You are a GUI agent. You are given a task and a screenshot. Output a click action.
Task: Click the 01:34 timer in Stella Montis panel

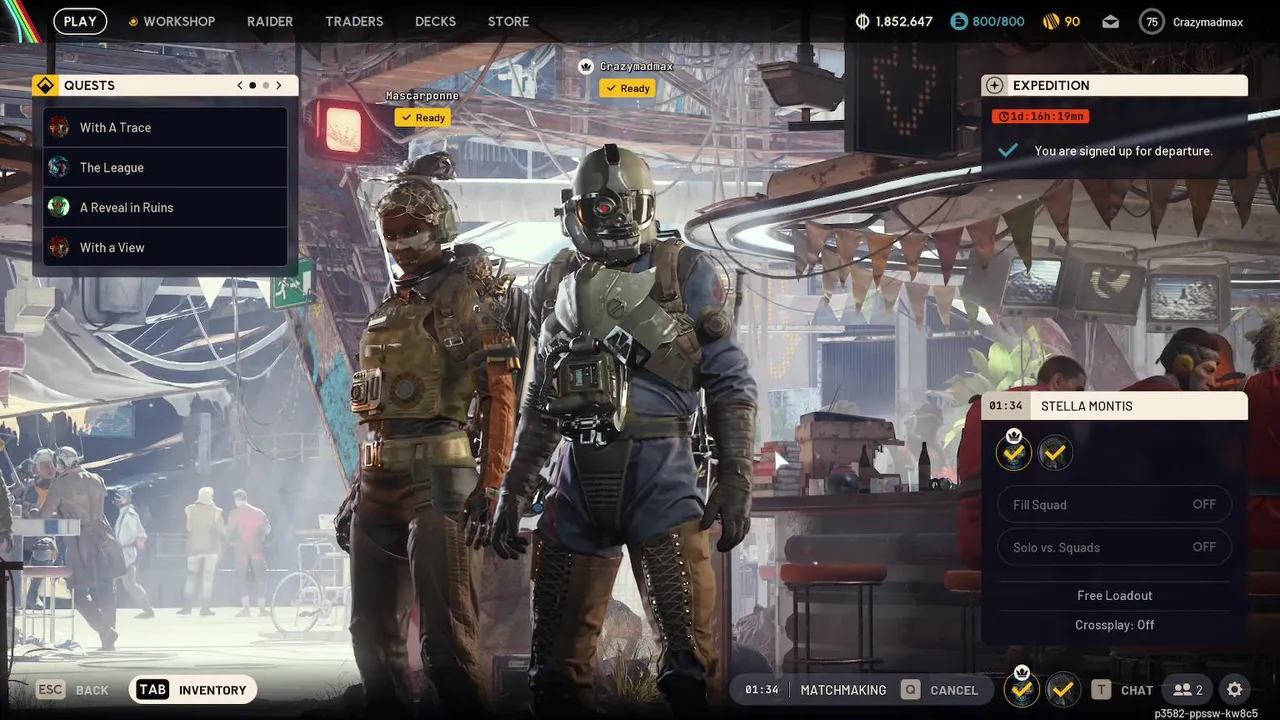pyautogui.click(x=1005, y=406)
